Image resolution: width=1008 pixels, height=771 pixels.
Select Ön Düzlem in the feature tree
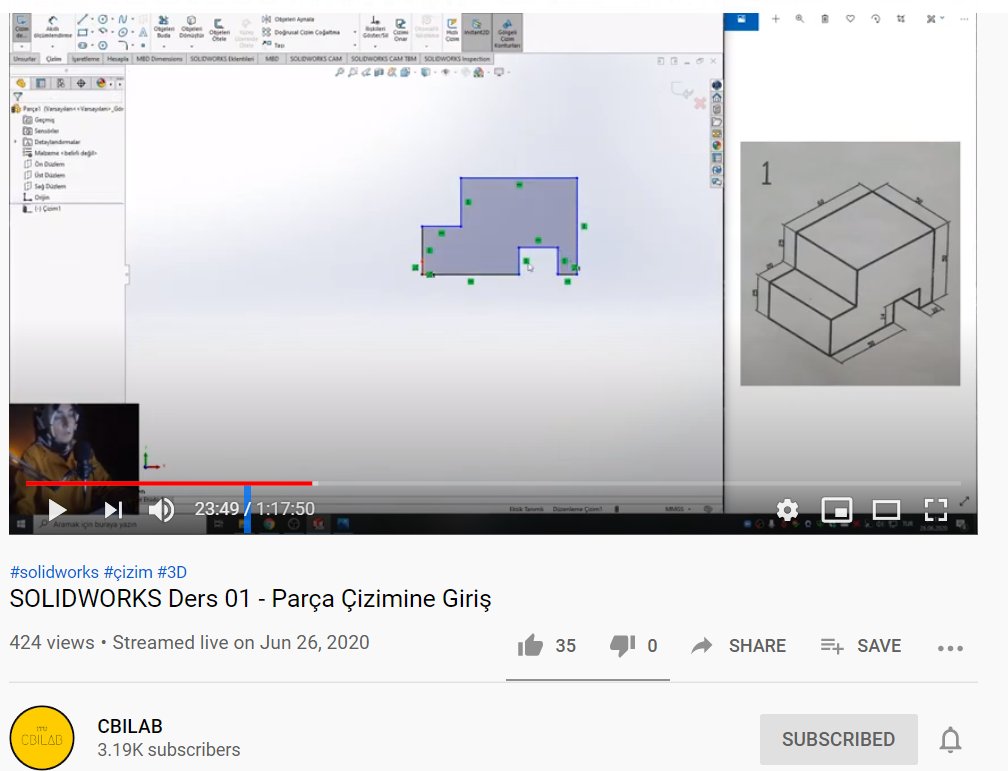click(x=44, y=164)
